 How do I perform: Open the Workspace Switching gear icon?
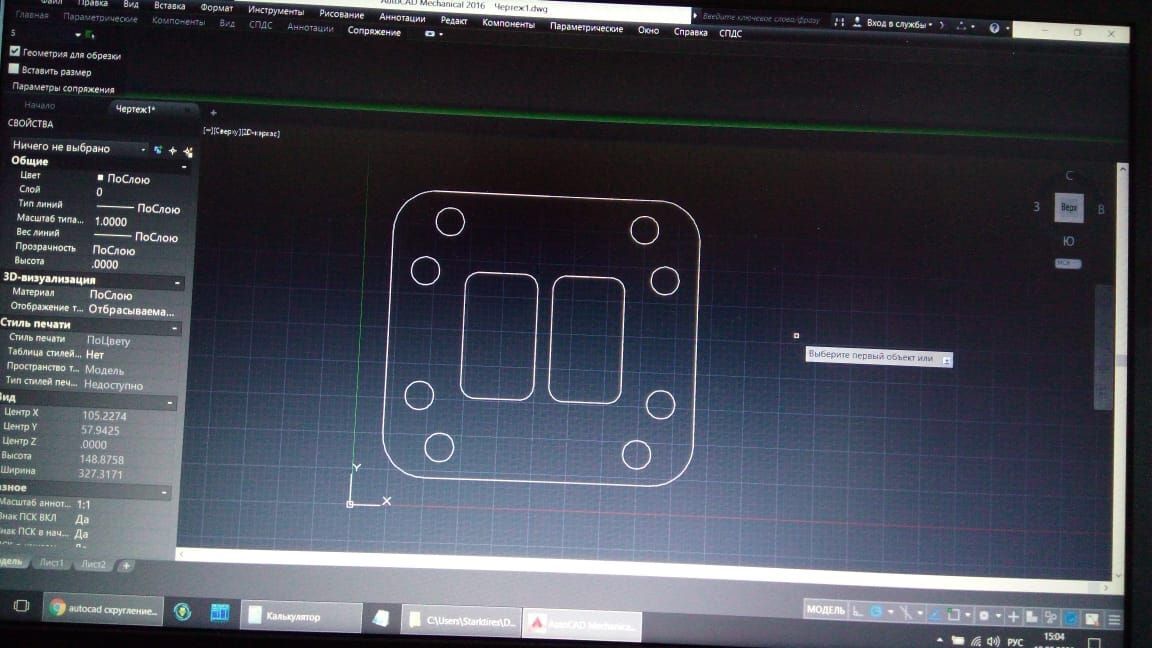pos(984,615)
